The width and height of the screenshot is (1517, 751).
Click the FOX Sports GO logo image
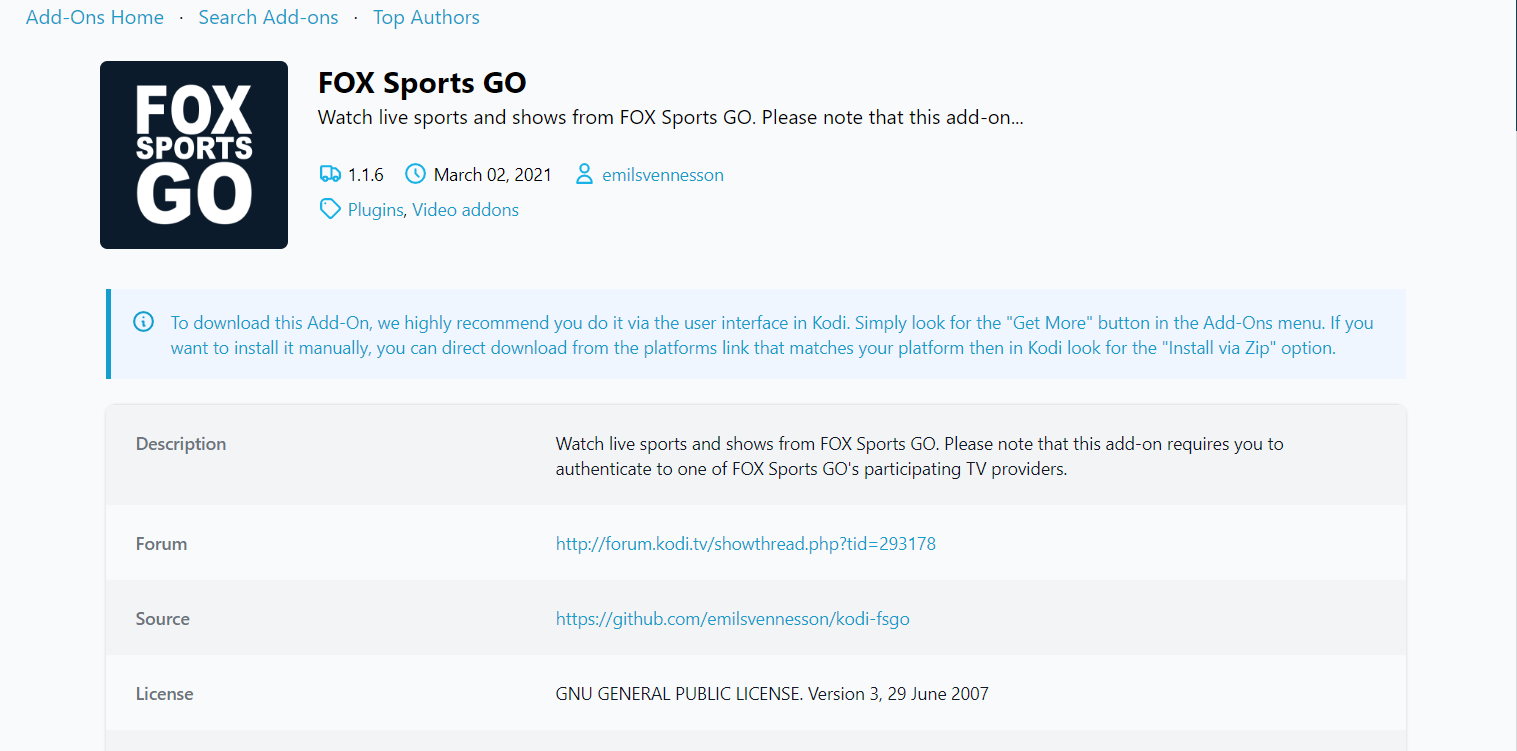tap(193, 154)
